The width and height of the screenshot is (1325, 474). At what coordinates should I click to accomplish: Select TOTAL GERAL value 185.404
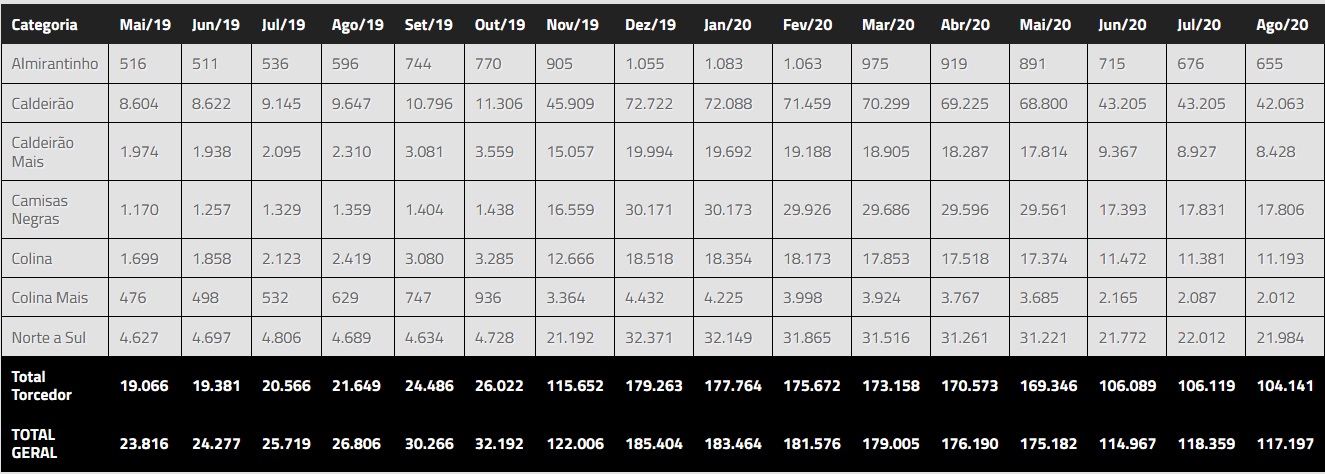651,444
